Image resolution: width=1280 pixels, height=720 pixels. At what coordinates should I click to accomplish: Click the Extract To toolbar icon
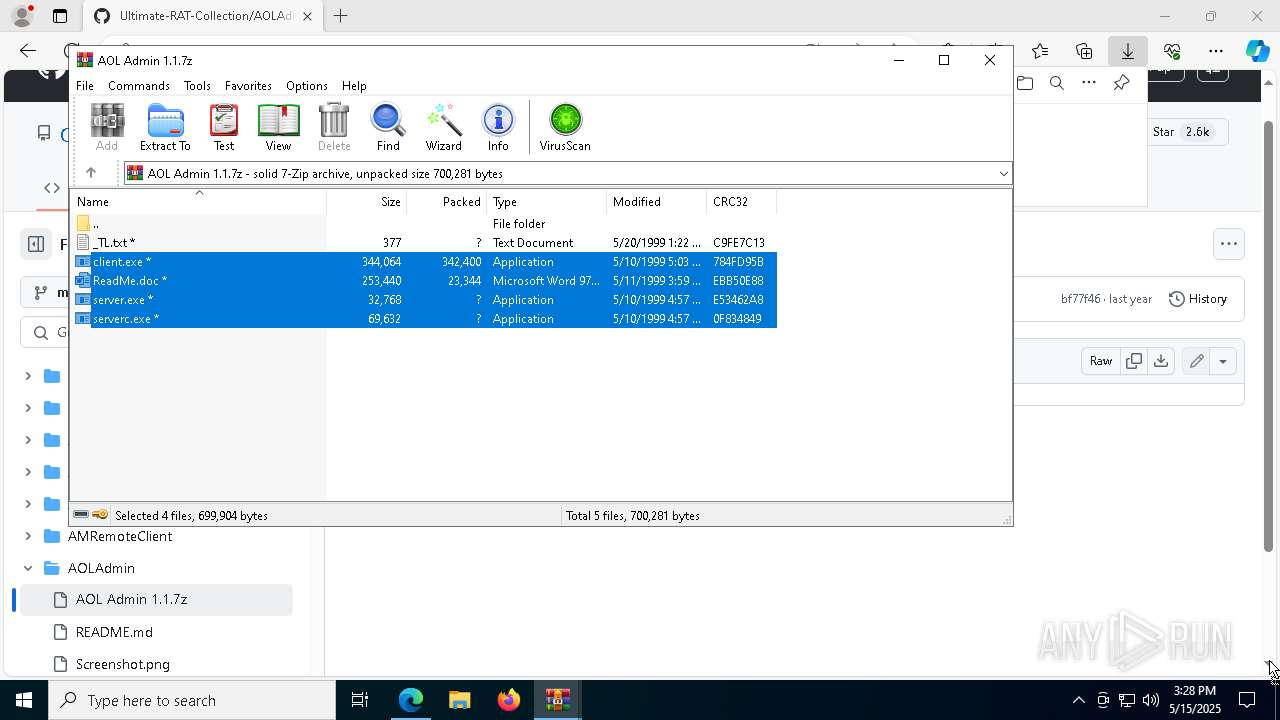(165, 127)
